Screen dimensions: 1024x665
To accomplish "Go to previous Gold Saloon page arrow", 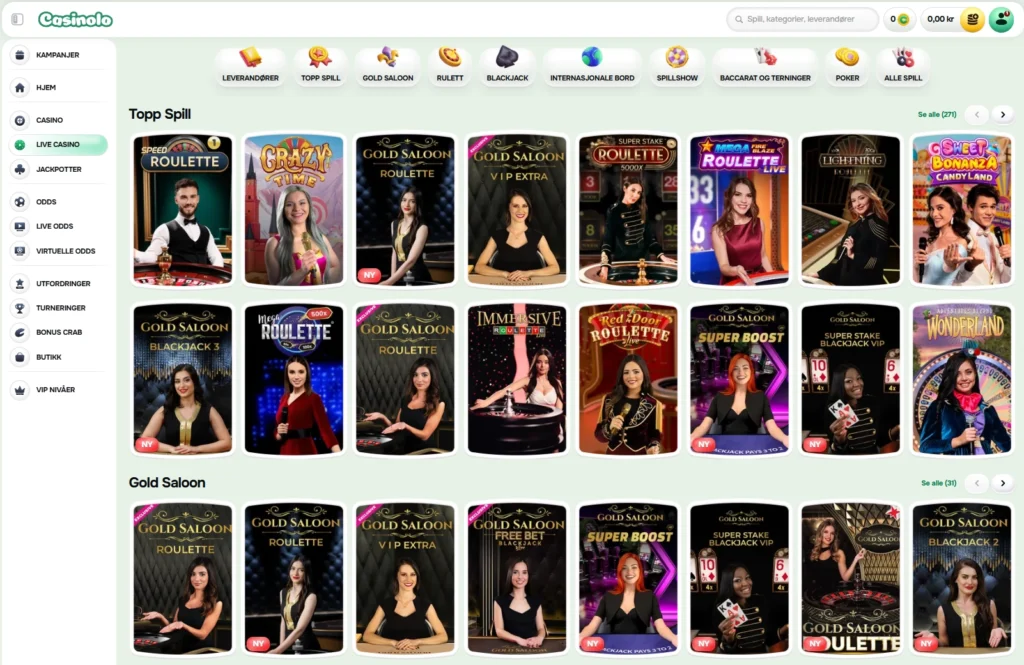I will click(977, 483).
